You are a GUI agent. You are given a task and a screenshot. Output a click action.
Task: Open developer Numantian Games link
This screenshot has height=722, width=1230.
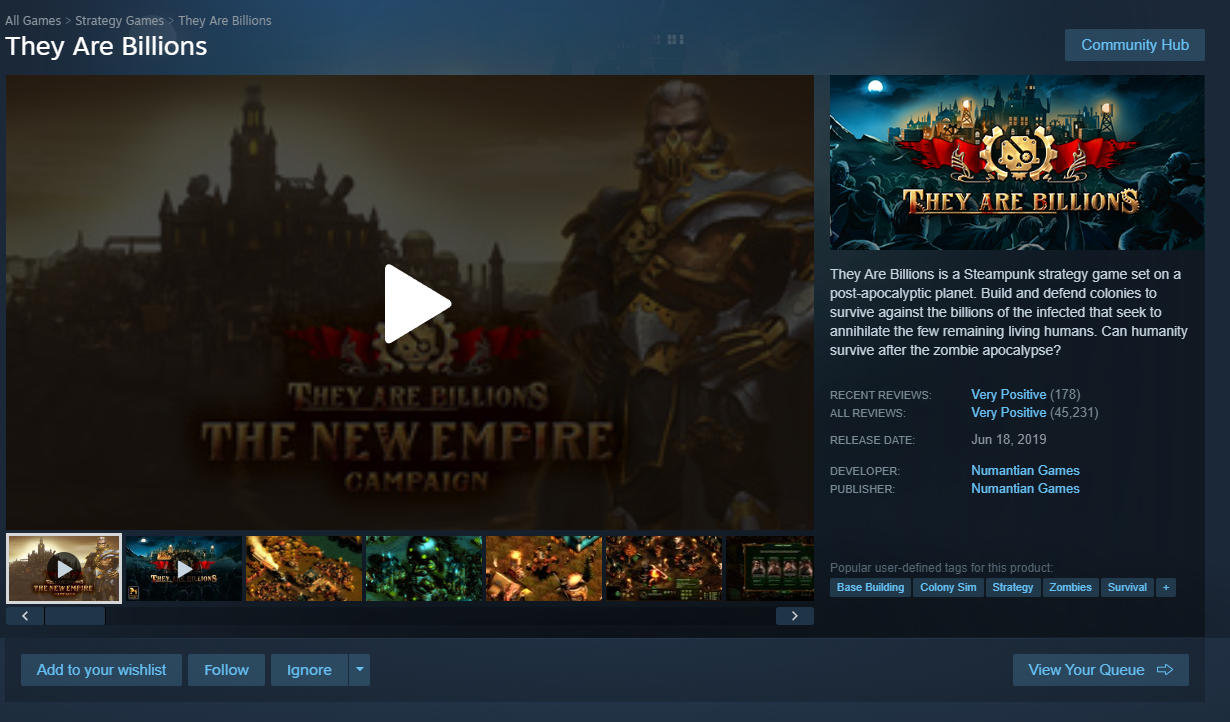pos(1025,470)
